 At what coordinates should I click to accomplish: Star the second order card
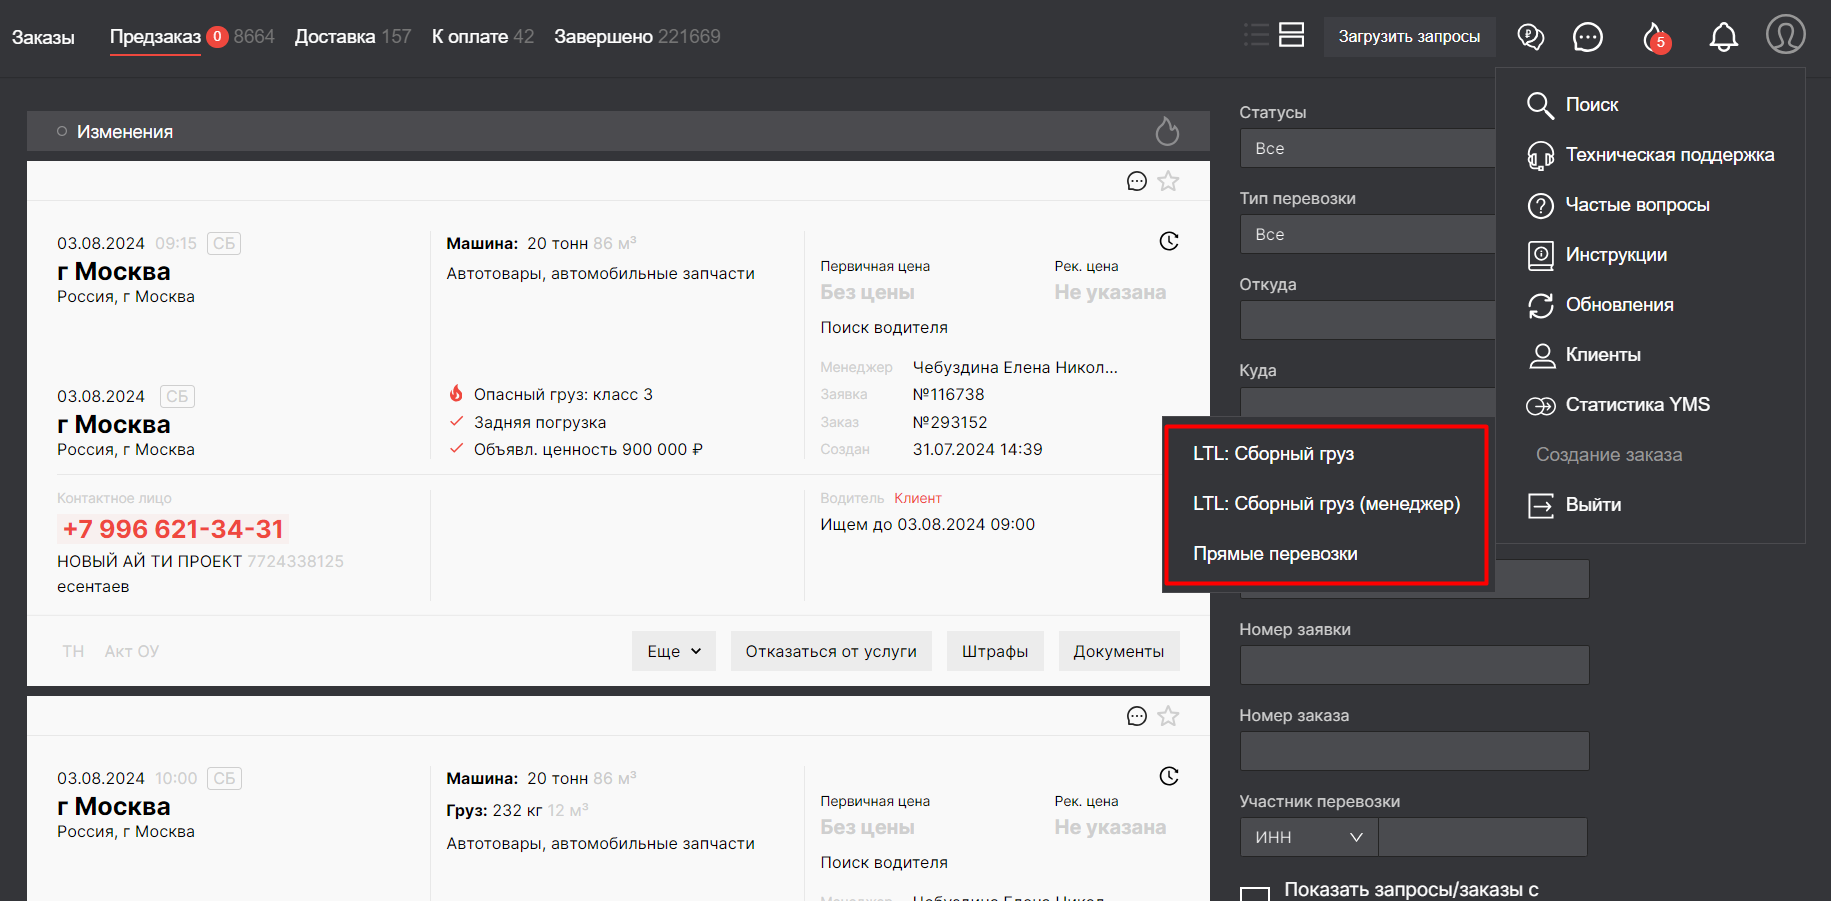click(x=1168, y=716)
